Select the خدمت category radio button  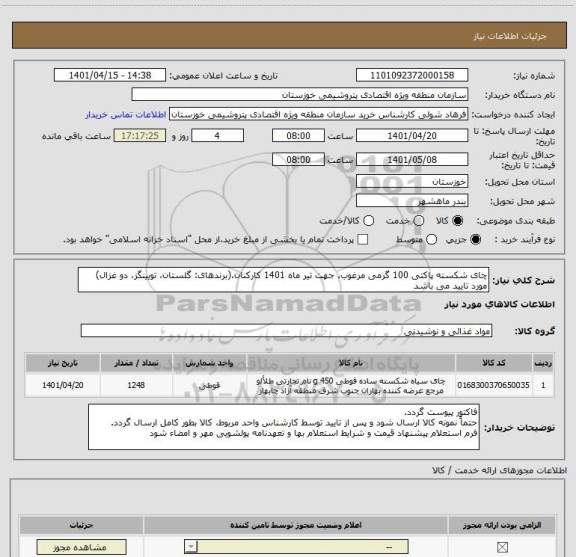click(419, 220)
